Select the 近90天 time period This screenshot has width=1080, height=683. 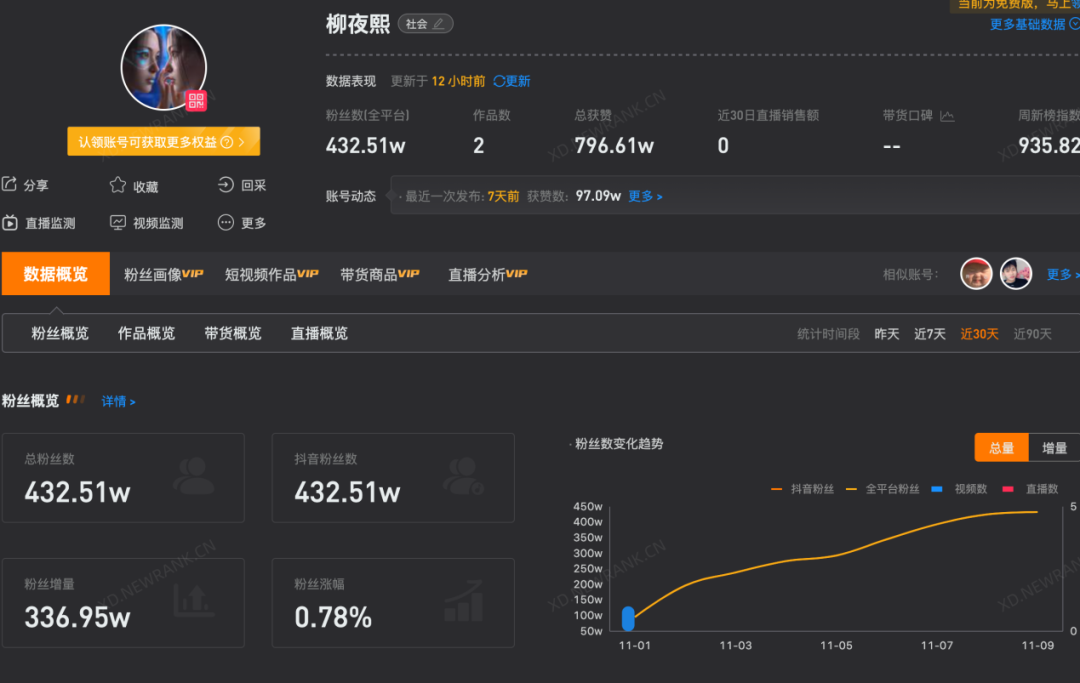[x=1032, y=334]
